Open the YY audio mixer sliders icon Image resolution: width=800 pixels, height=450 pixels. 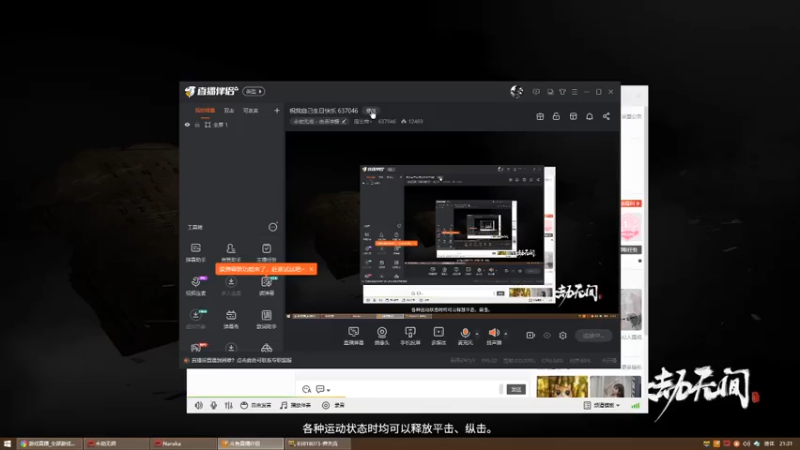(229, 405)
